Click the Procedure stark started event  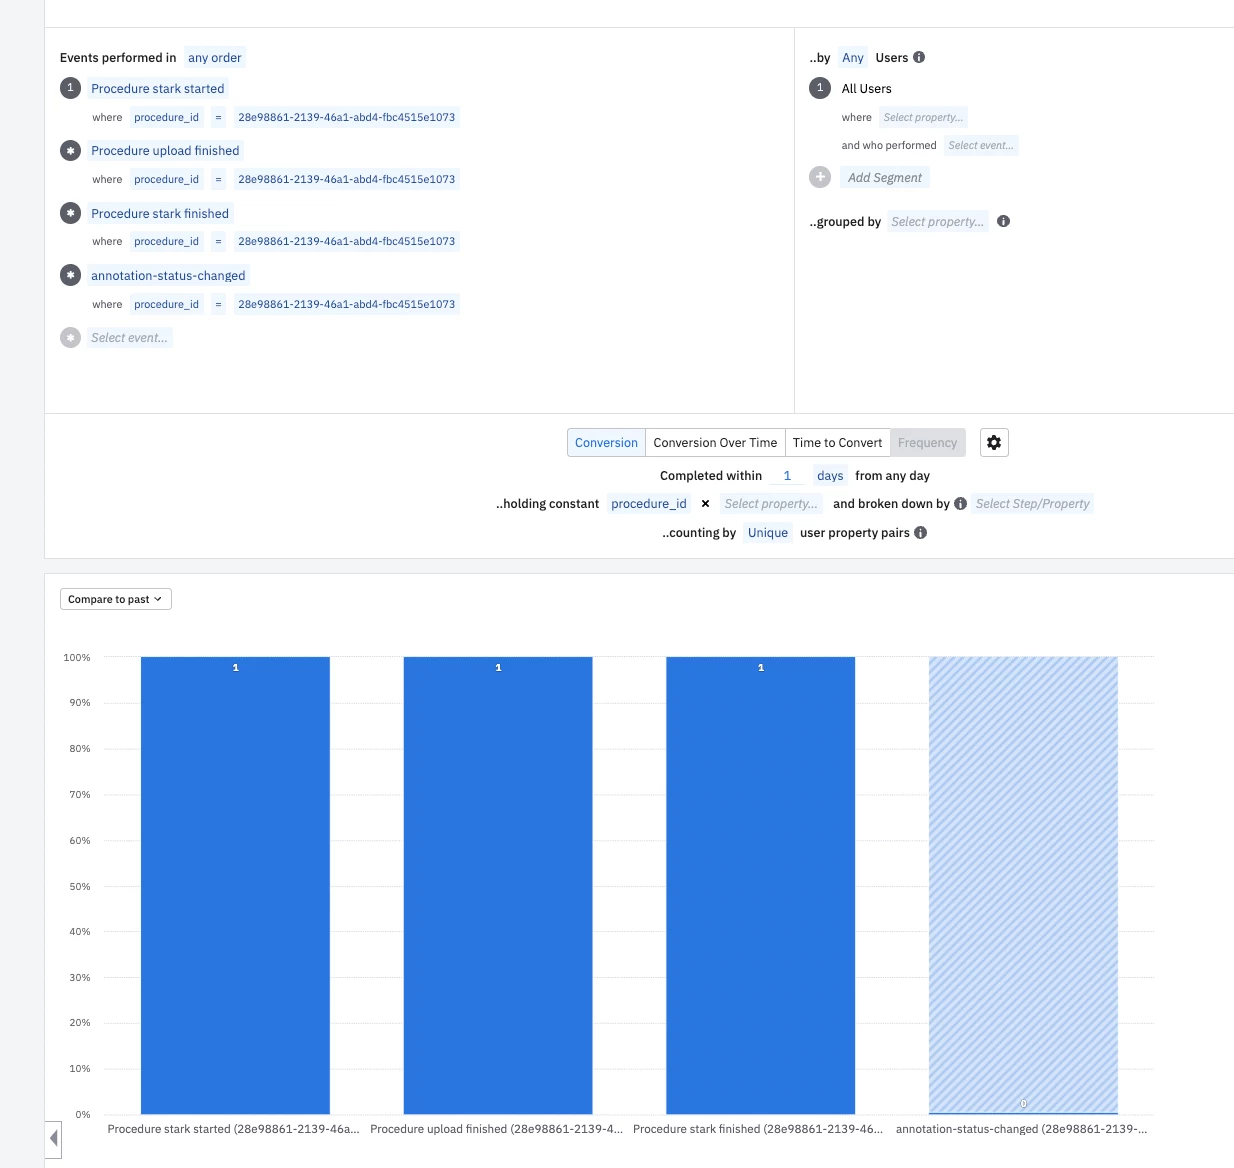coord(157,88)
